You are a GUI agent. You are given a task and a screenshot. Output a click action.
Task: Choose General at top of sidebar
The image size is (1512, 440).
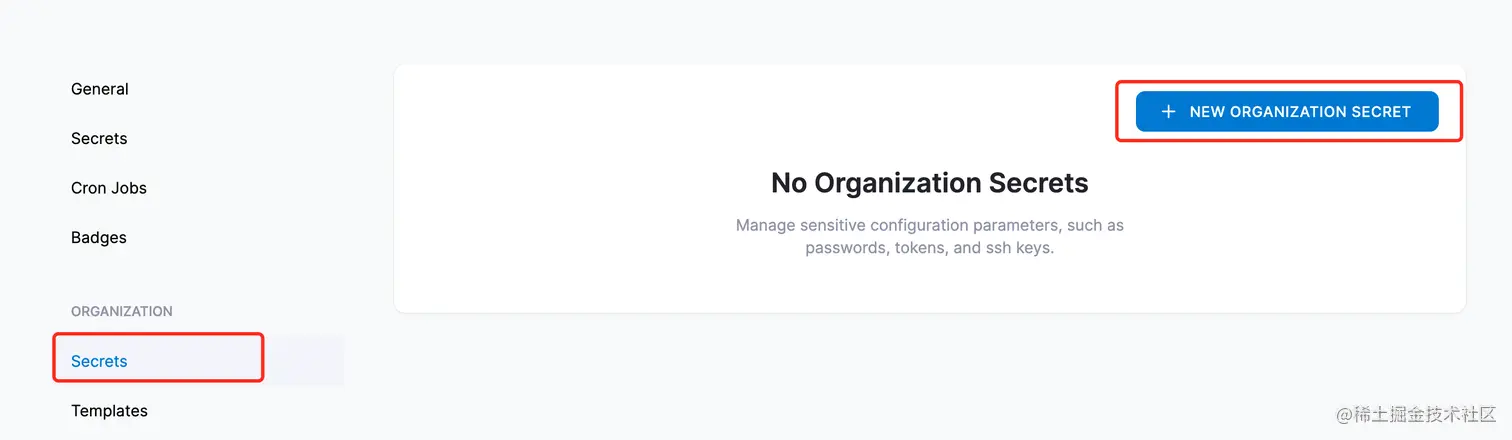click(x=100, y=89)
